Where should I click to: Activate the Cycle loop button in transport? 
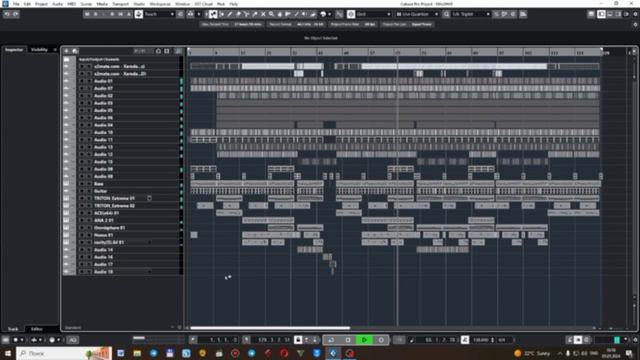331,340
